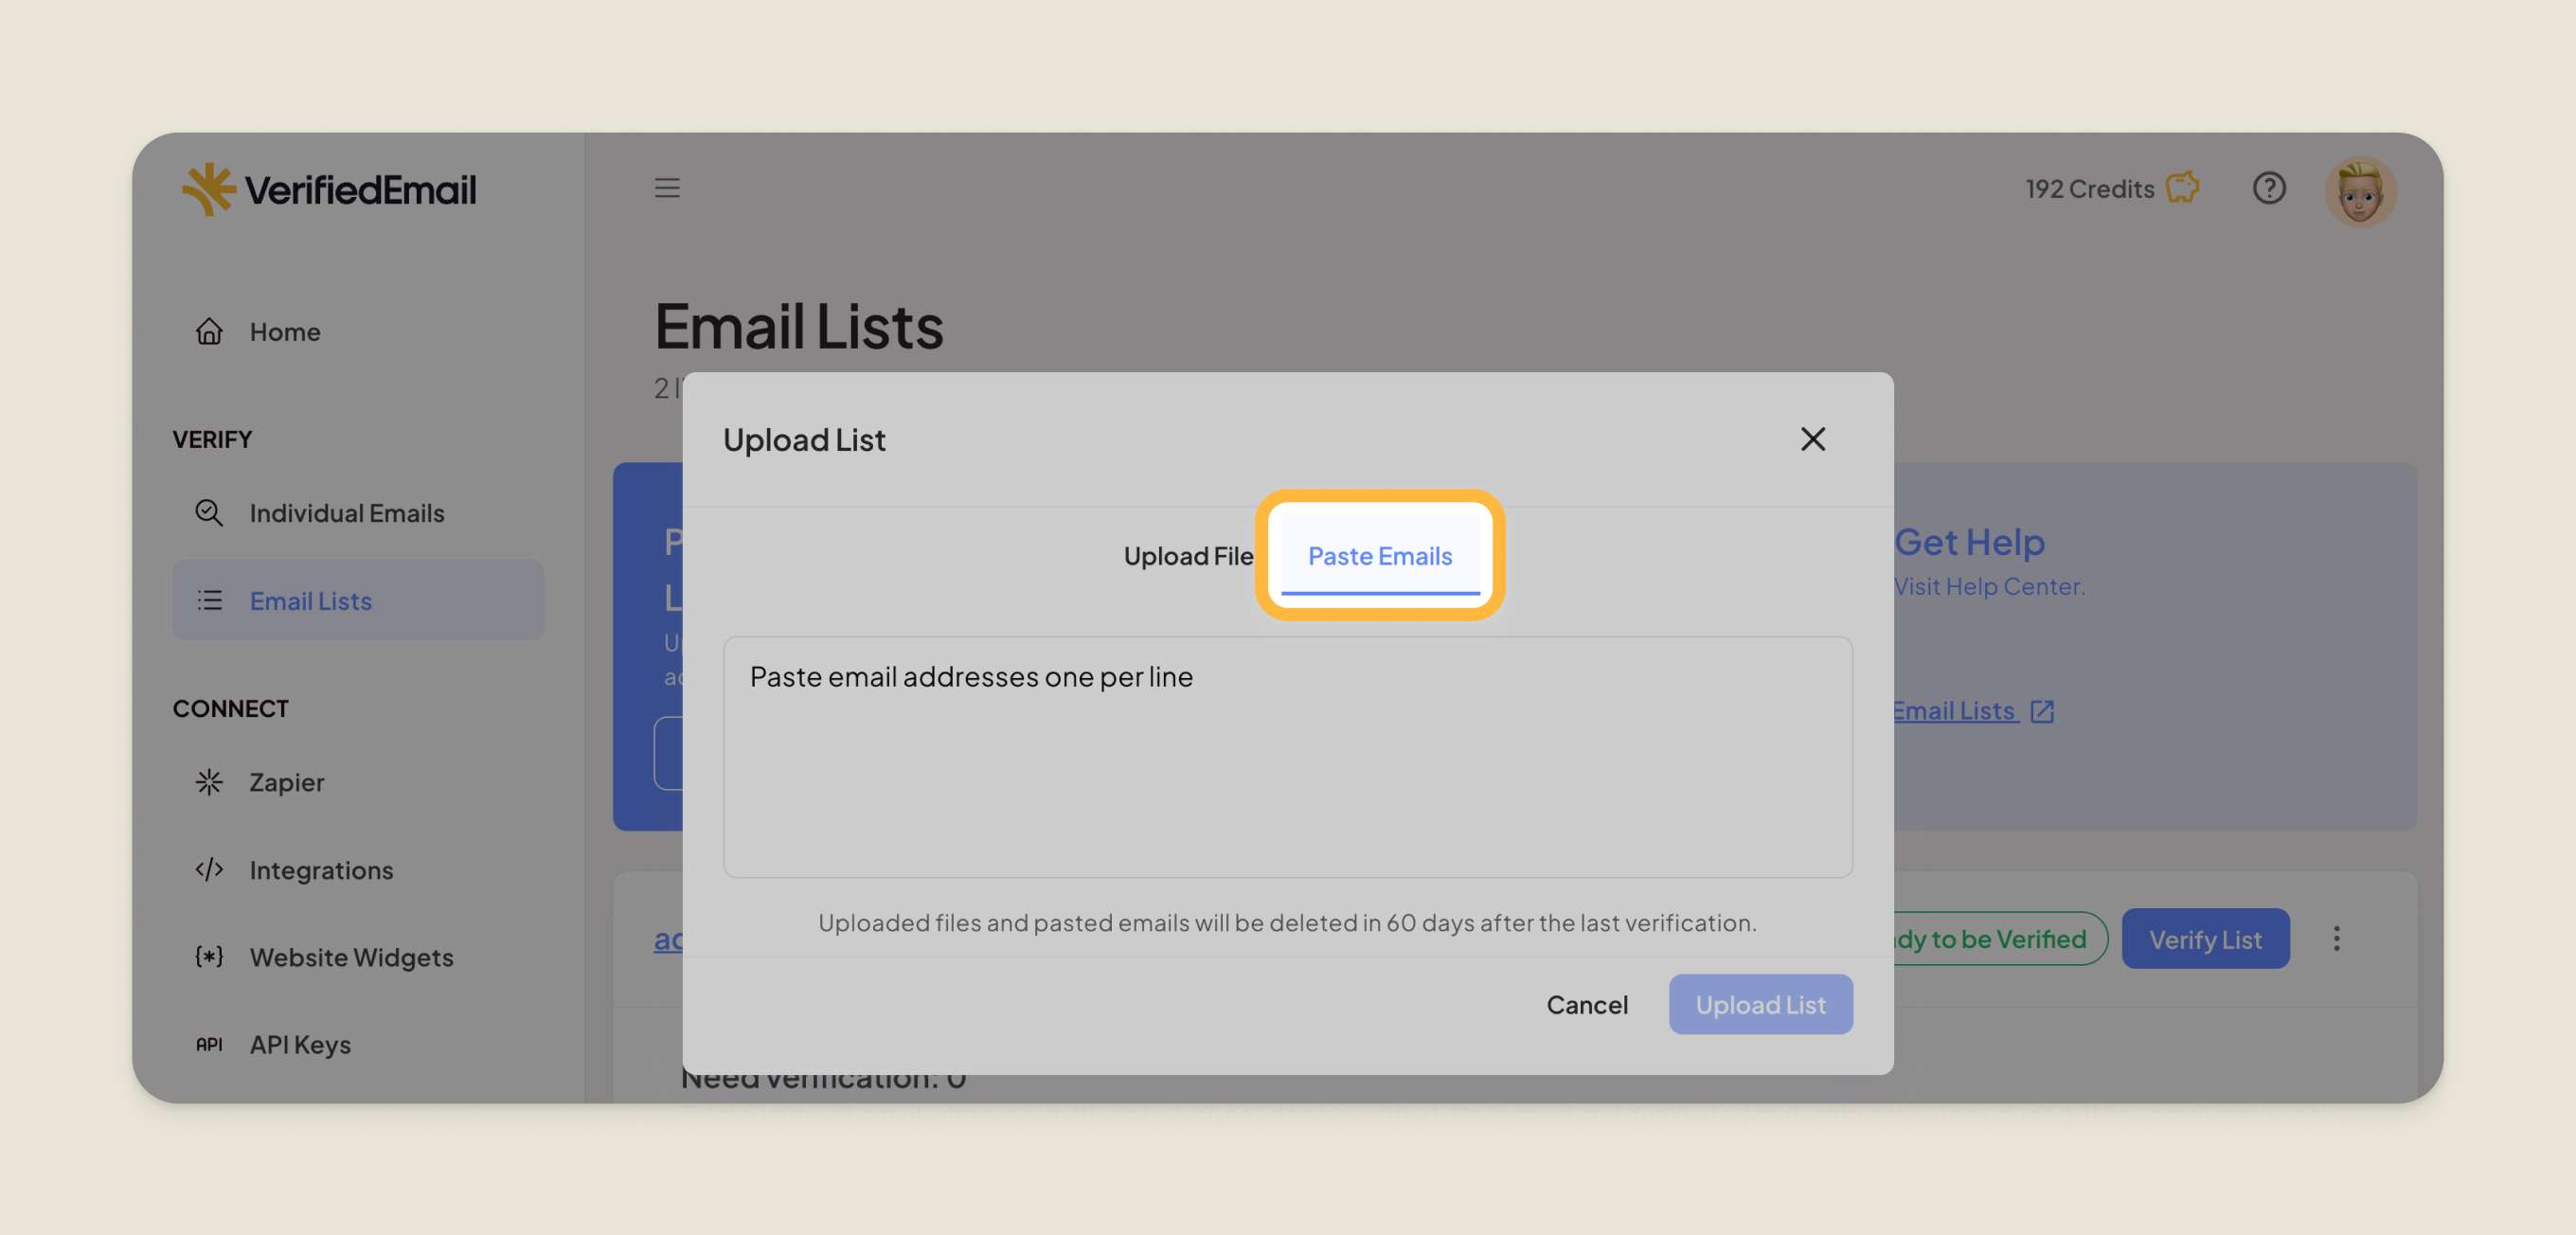Open the Home icon in sidebar
Screen dimensions: 2576x1235
click(x=209, y=331)
